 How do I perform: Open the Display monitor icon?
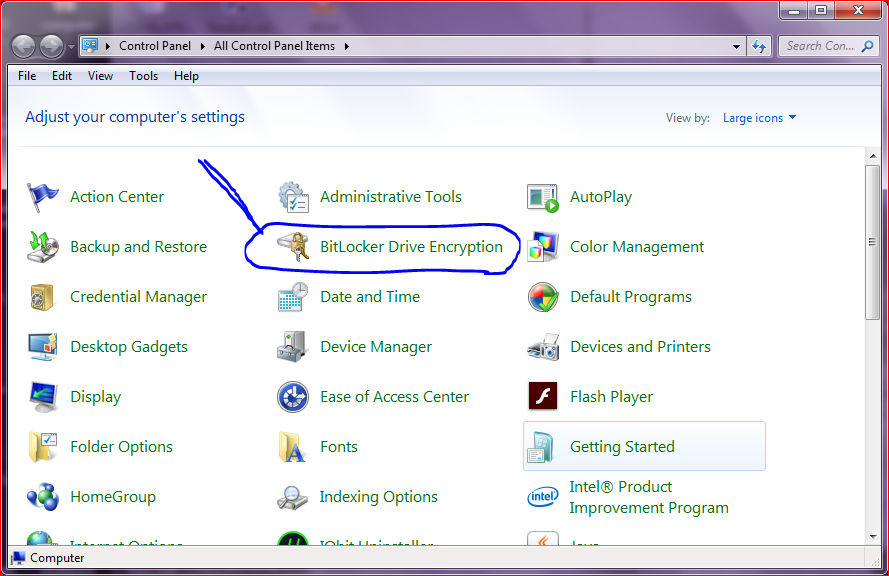pos(43,397)
